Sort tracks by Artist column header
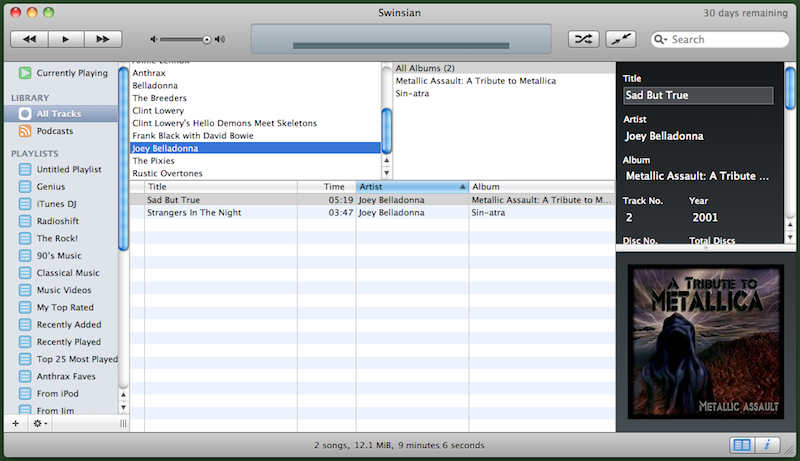This screenshot has height=461, width=800. [411, 187]
